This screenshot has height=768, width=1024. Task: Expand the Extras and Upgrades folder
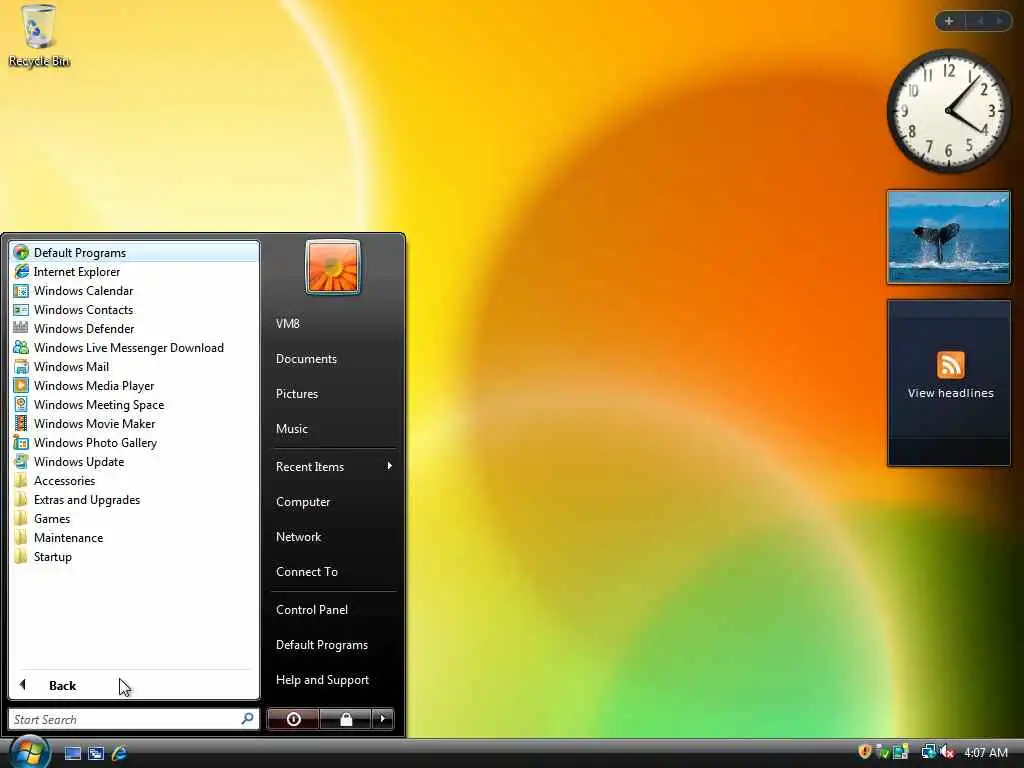click(x=134, y=500)
